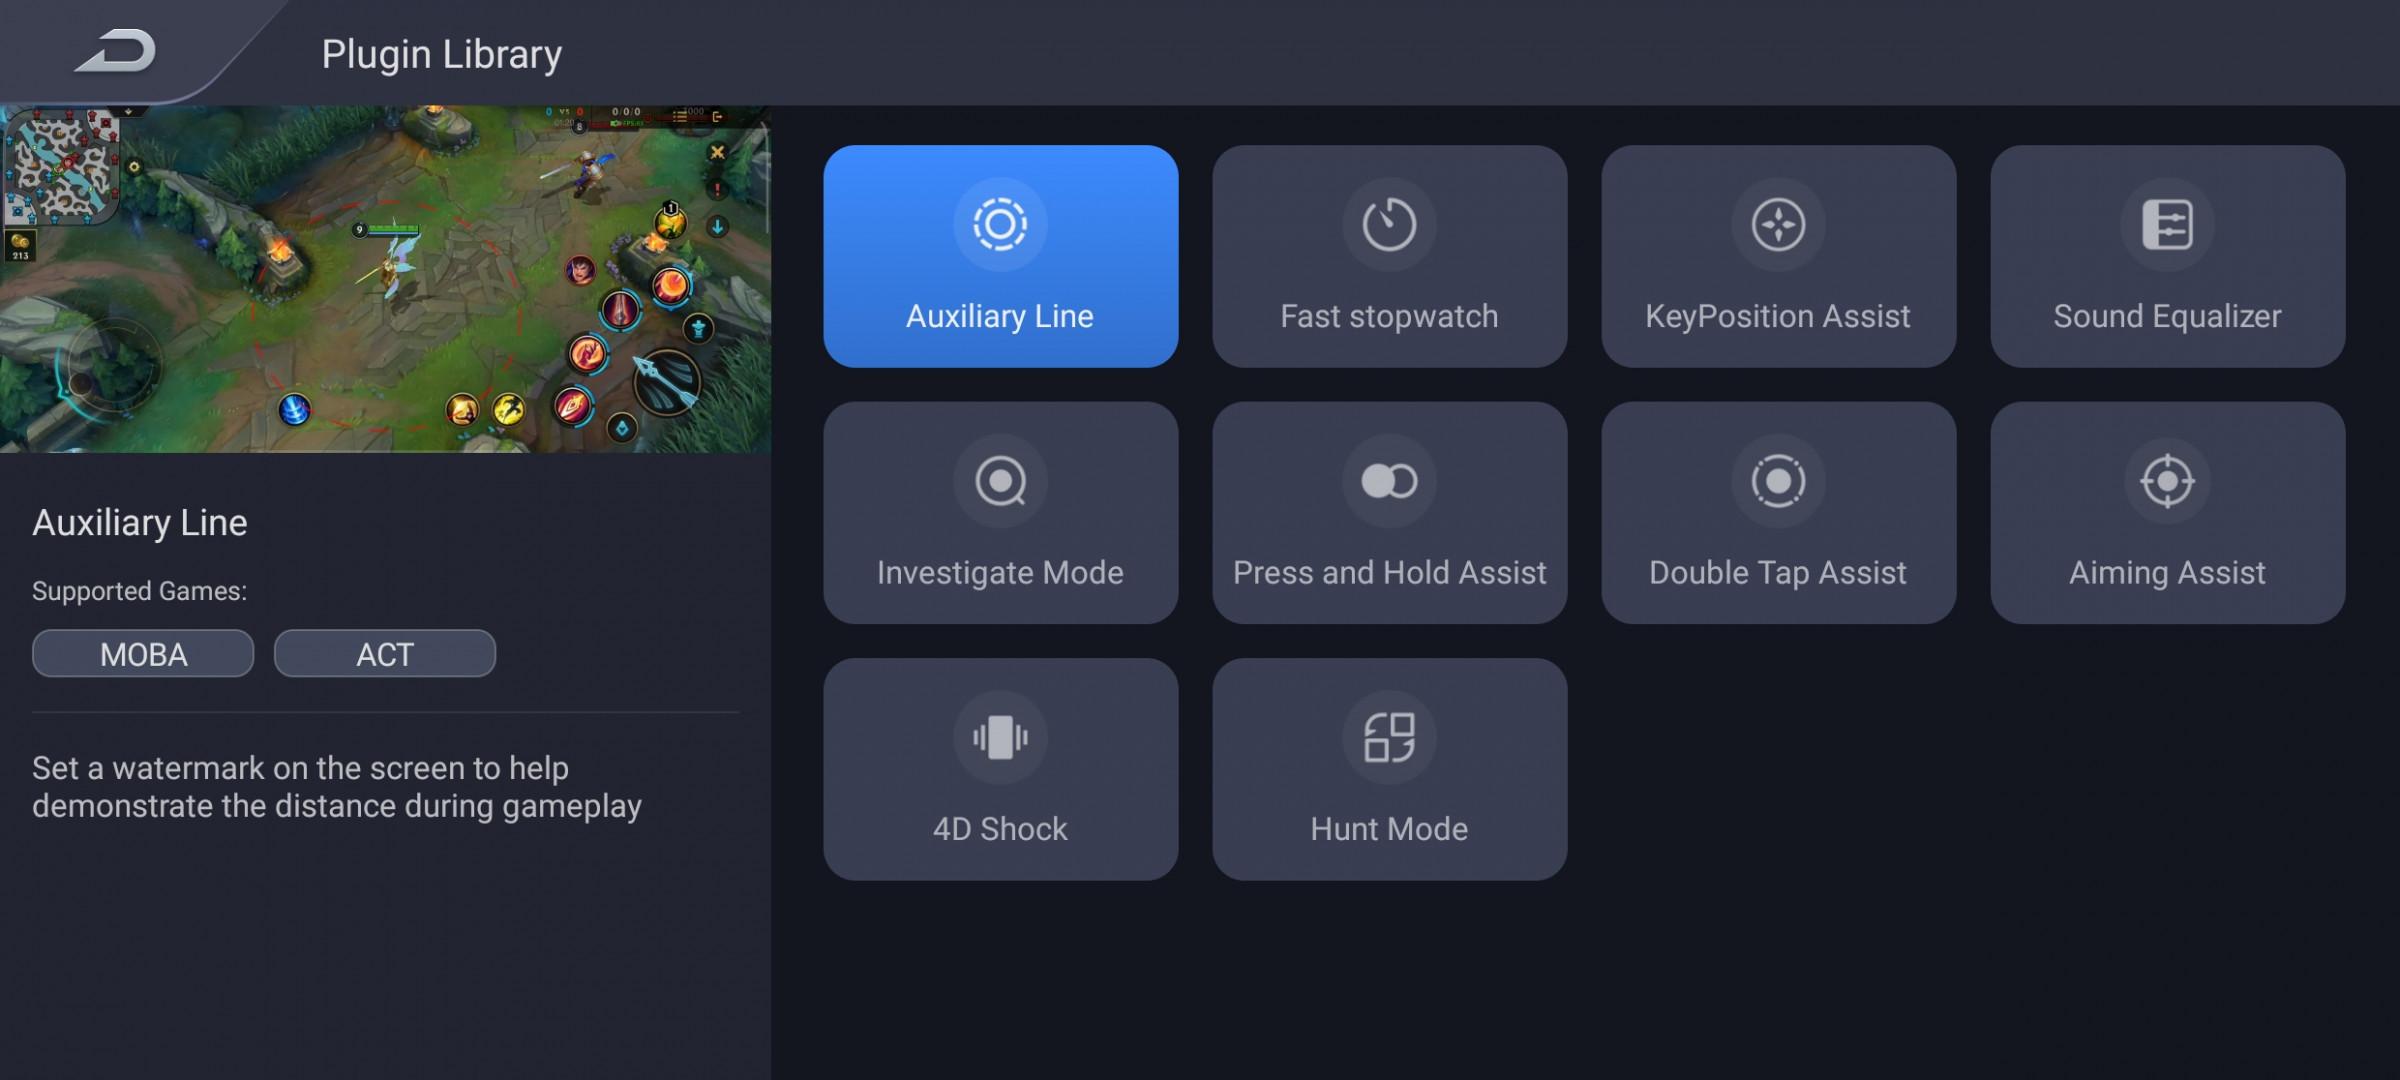Open the Fast stopwatch timer icon
The height and width of the screenshot is (1080, 2400).
point(1389,224)
